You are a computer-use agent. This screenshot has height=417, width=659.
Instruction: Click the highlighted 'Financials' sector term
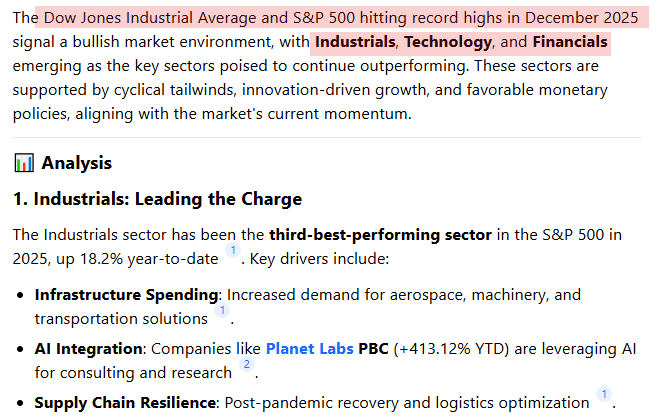click(569, 43)
